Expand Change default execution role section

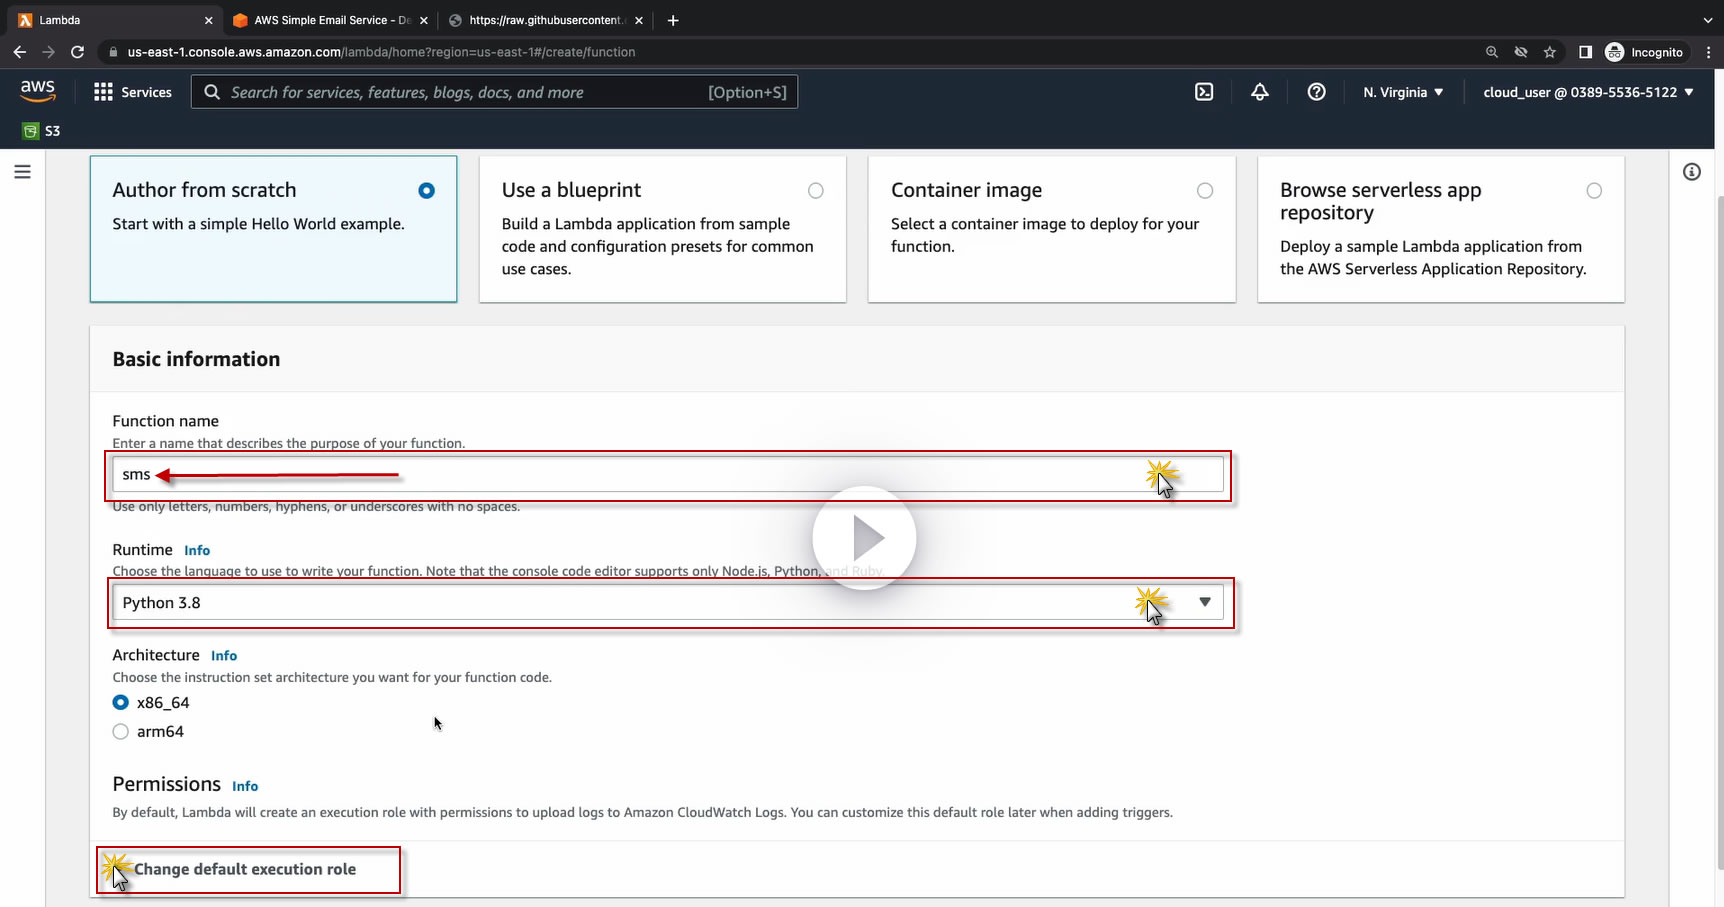[x=244, y=869]
